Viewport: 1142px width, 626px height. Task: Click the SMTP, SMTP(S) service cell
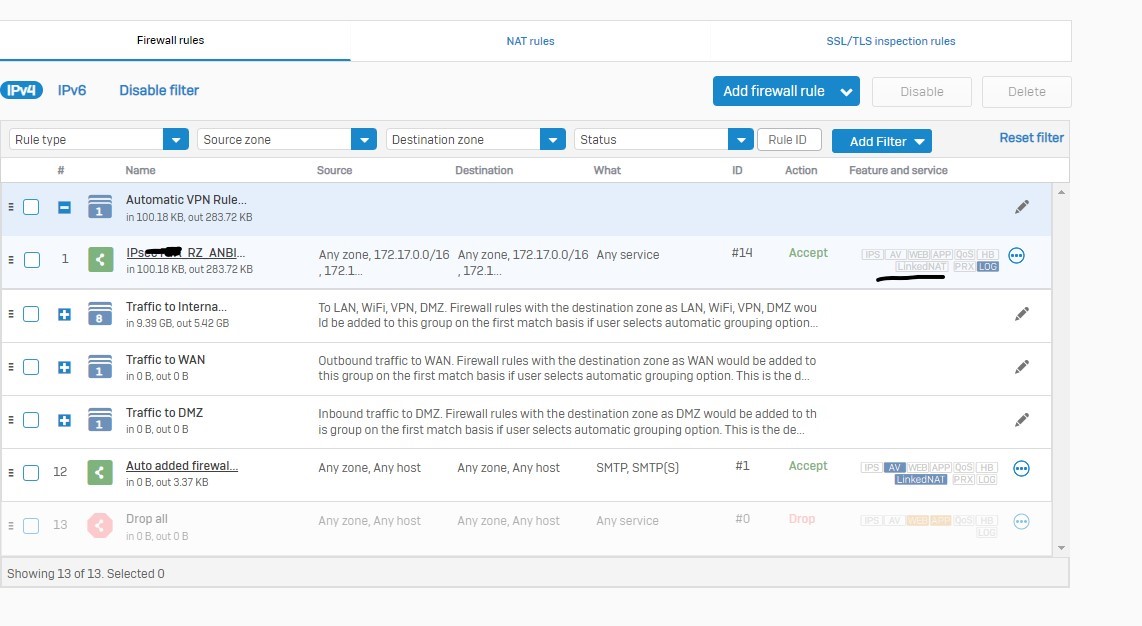(x=637, y=467)
